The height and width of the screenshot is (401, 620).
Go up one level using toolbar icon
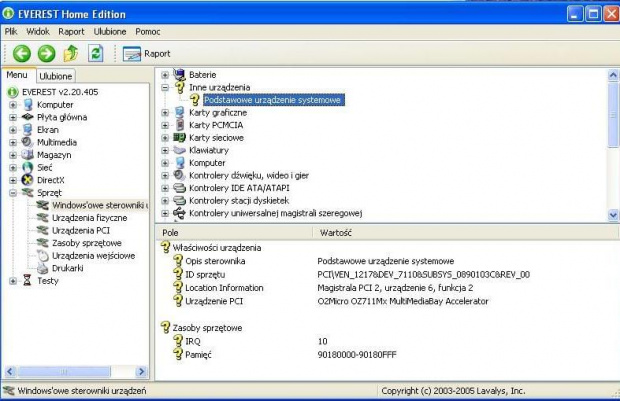(71, 53)
